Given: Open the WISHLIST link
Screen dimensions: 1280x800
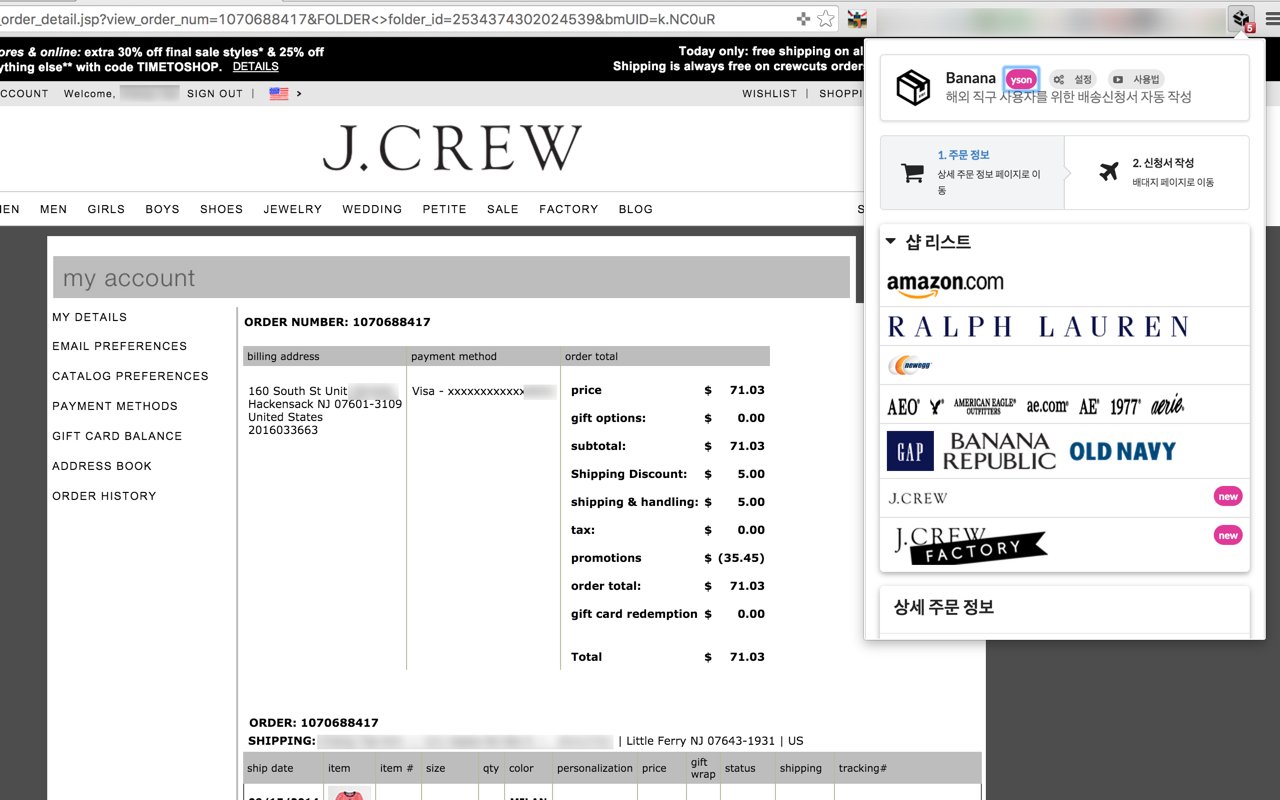Looking at the screenshot, I should [770, 94].
